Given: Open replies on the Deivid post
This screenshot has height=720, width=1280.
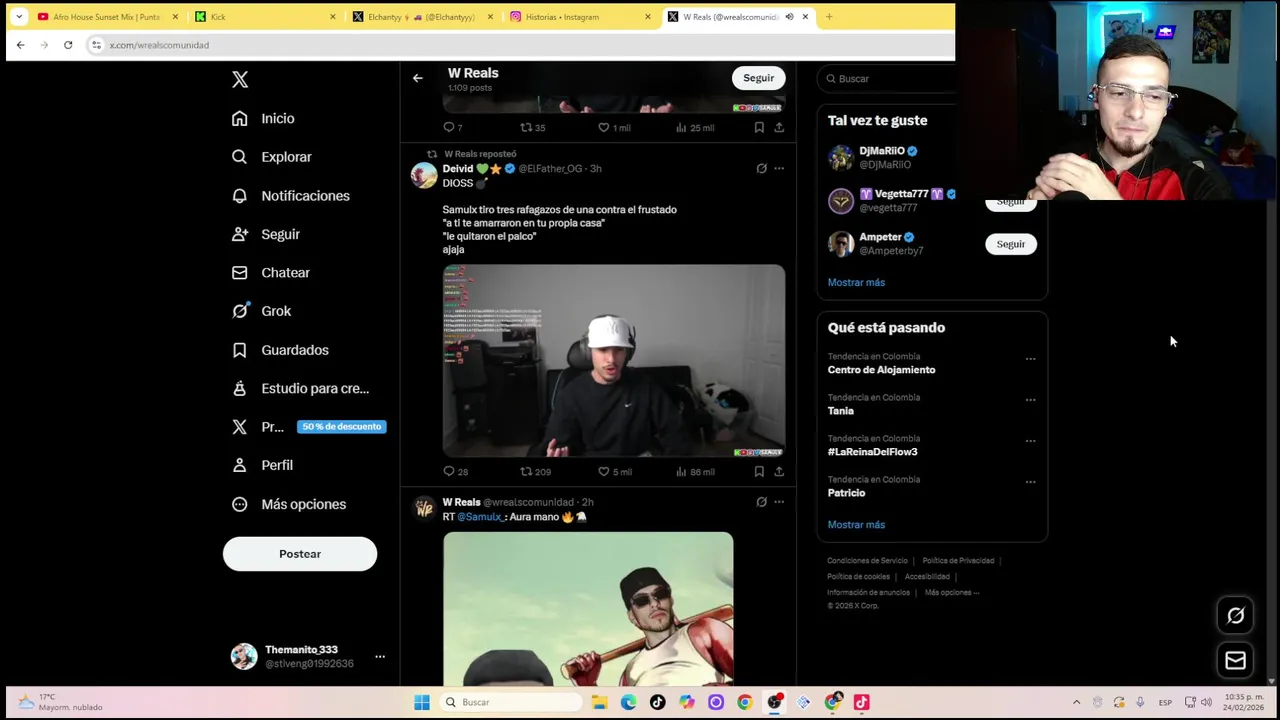Looking at the screenshot, I should pos(455,472).
